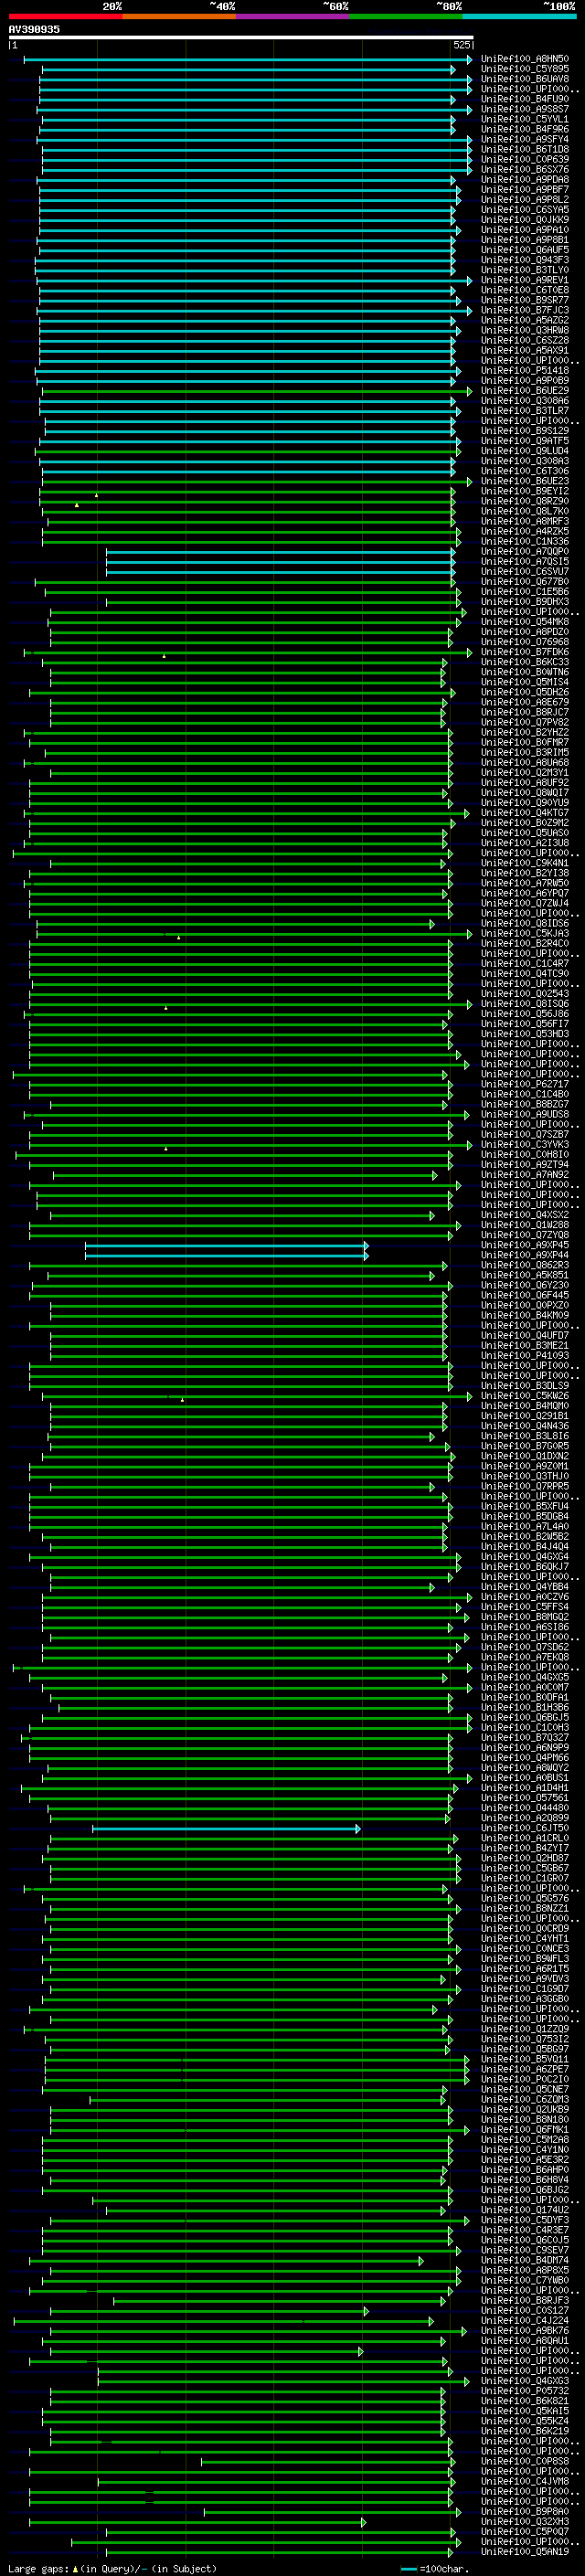The width and height of the screenshot is (585, 2576).
Task: Click the green ~80% identity legend bar
Action: pyautogui.click(x=406, y=16)
